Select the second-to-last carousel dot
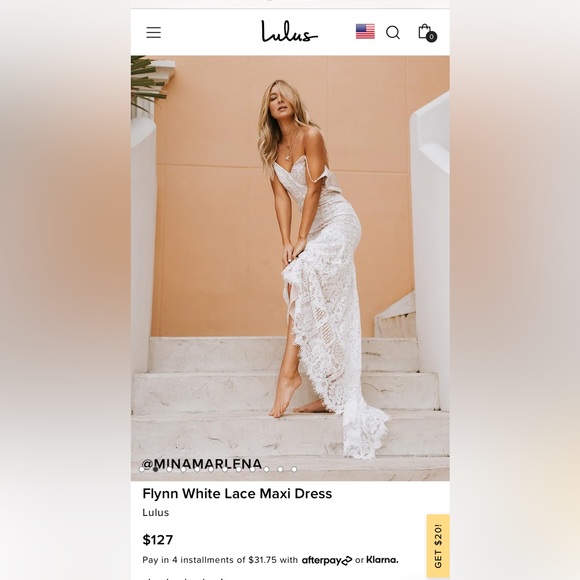This screenshot has height=580, width=580. pos(280,469)
